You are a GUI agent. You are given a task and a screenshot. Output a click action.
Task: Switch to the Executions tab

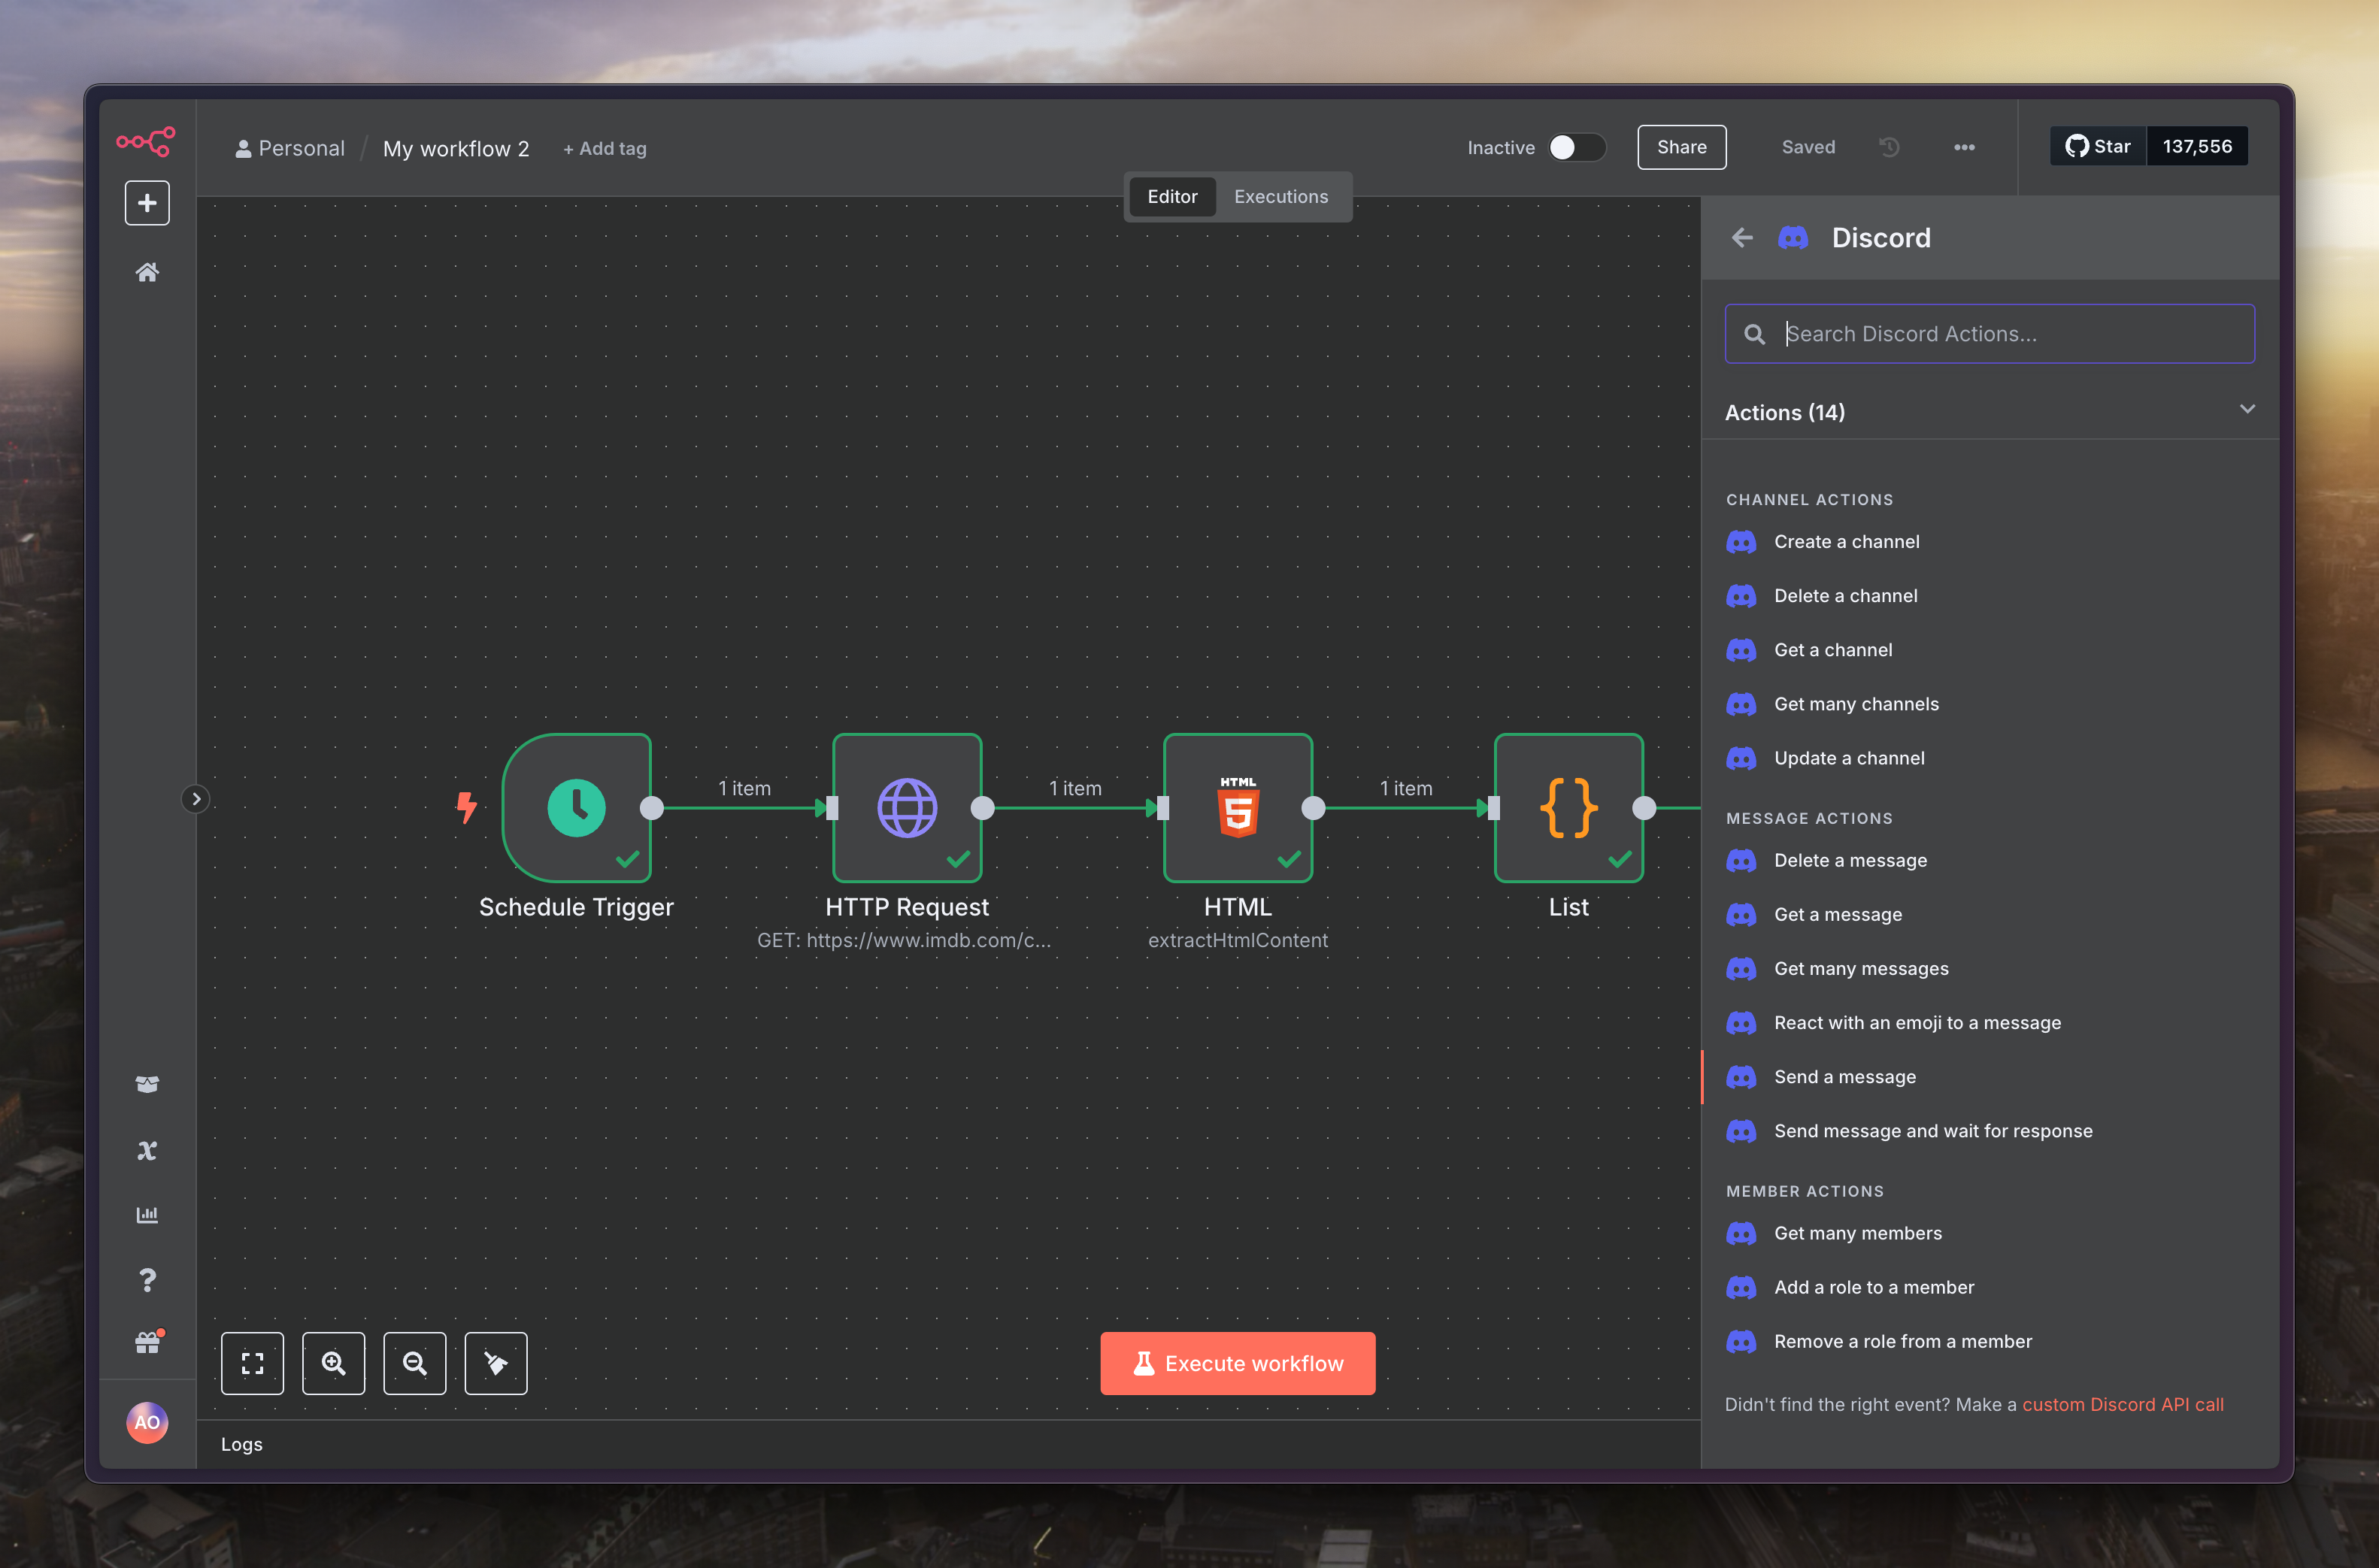click(x=1280, y=197)
